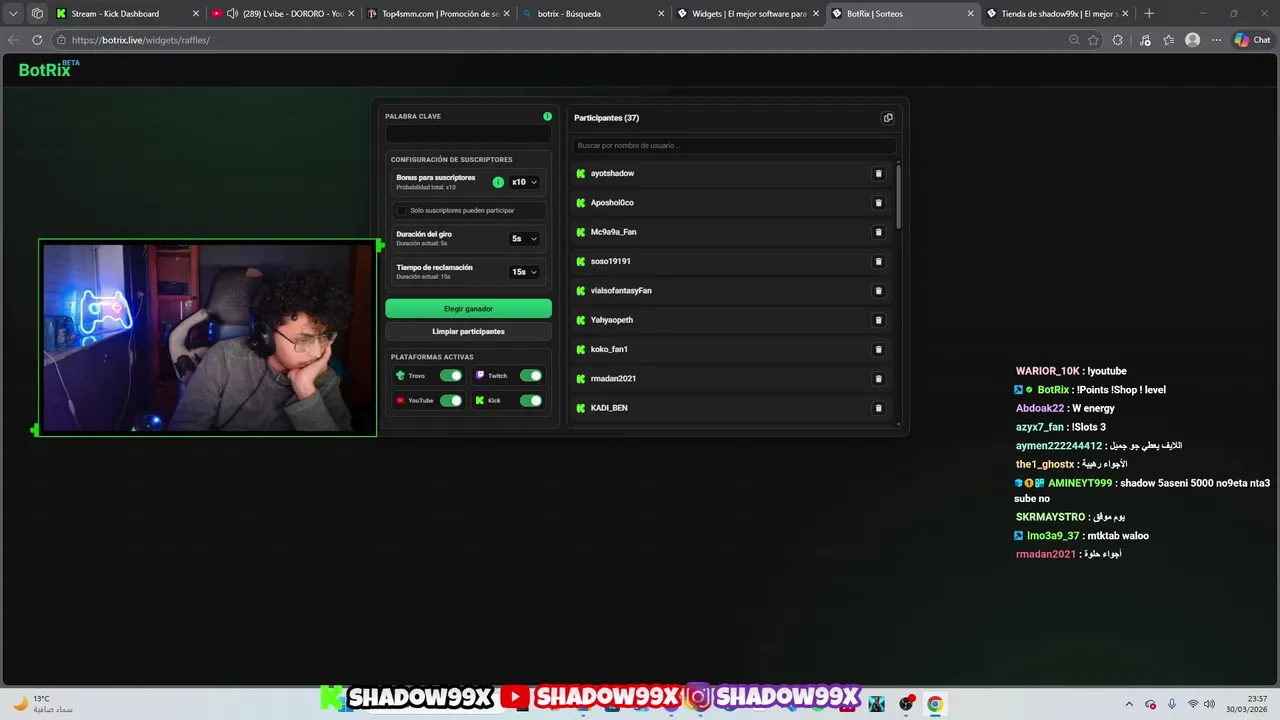Open the browser settings and more menu

click(1216, 40)
